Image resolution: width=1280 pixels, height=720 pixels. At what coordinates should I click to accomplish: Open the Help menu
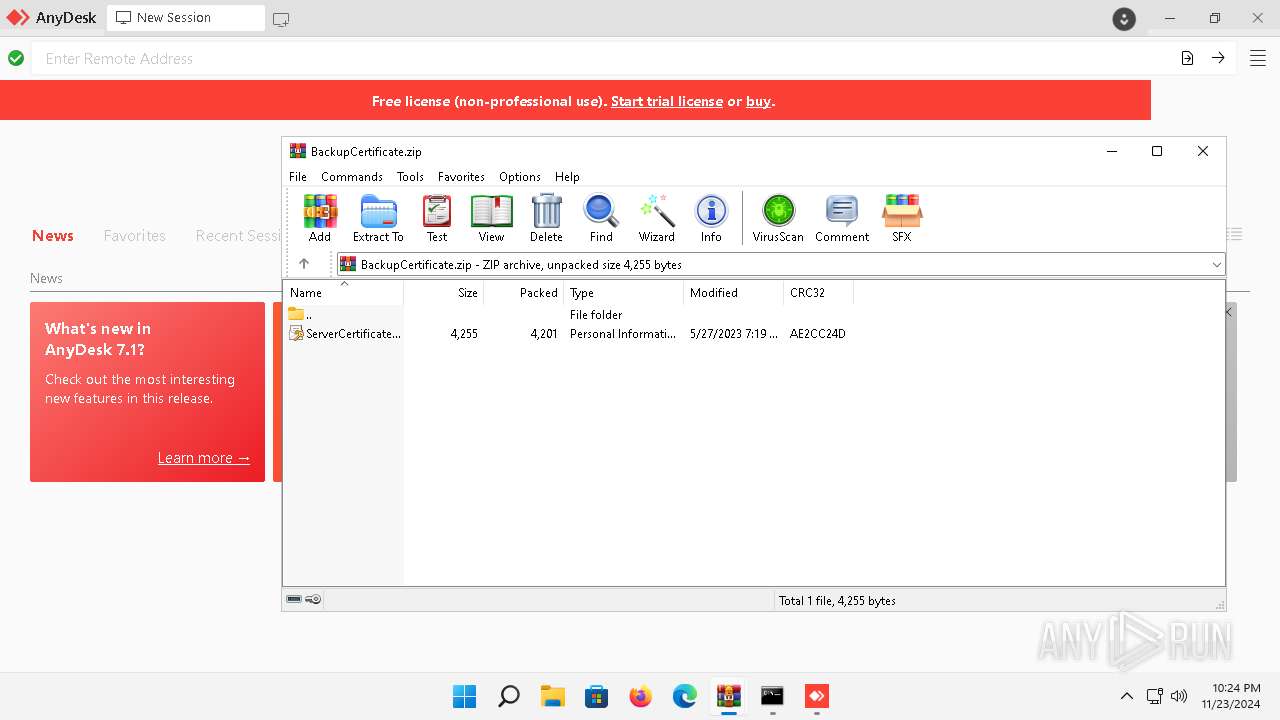pyautogui.click(x=567, y=176)
